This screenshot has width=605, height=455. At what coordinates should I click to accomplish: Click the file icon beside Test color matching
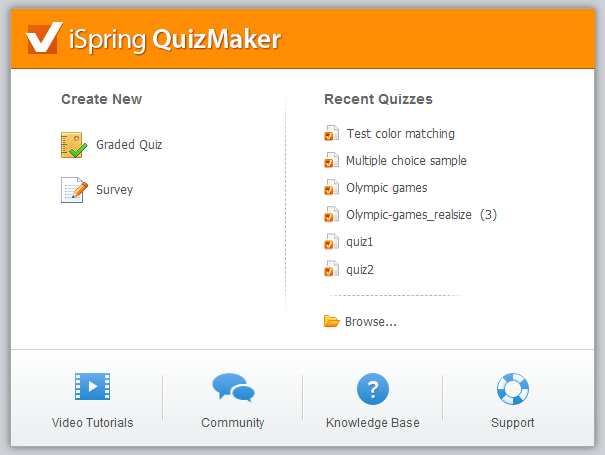[331, 133]
